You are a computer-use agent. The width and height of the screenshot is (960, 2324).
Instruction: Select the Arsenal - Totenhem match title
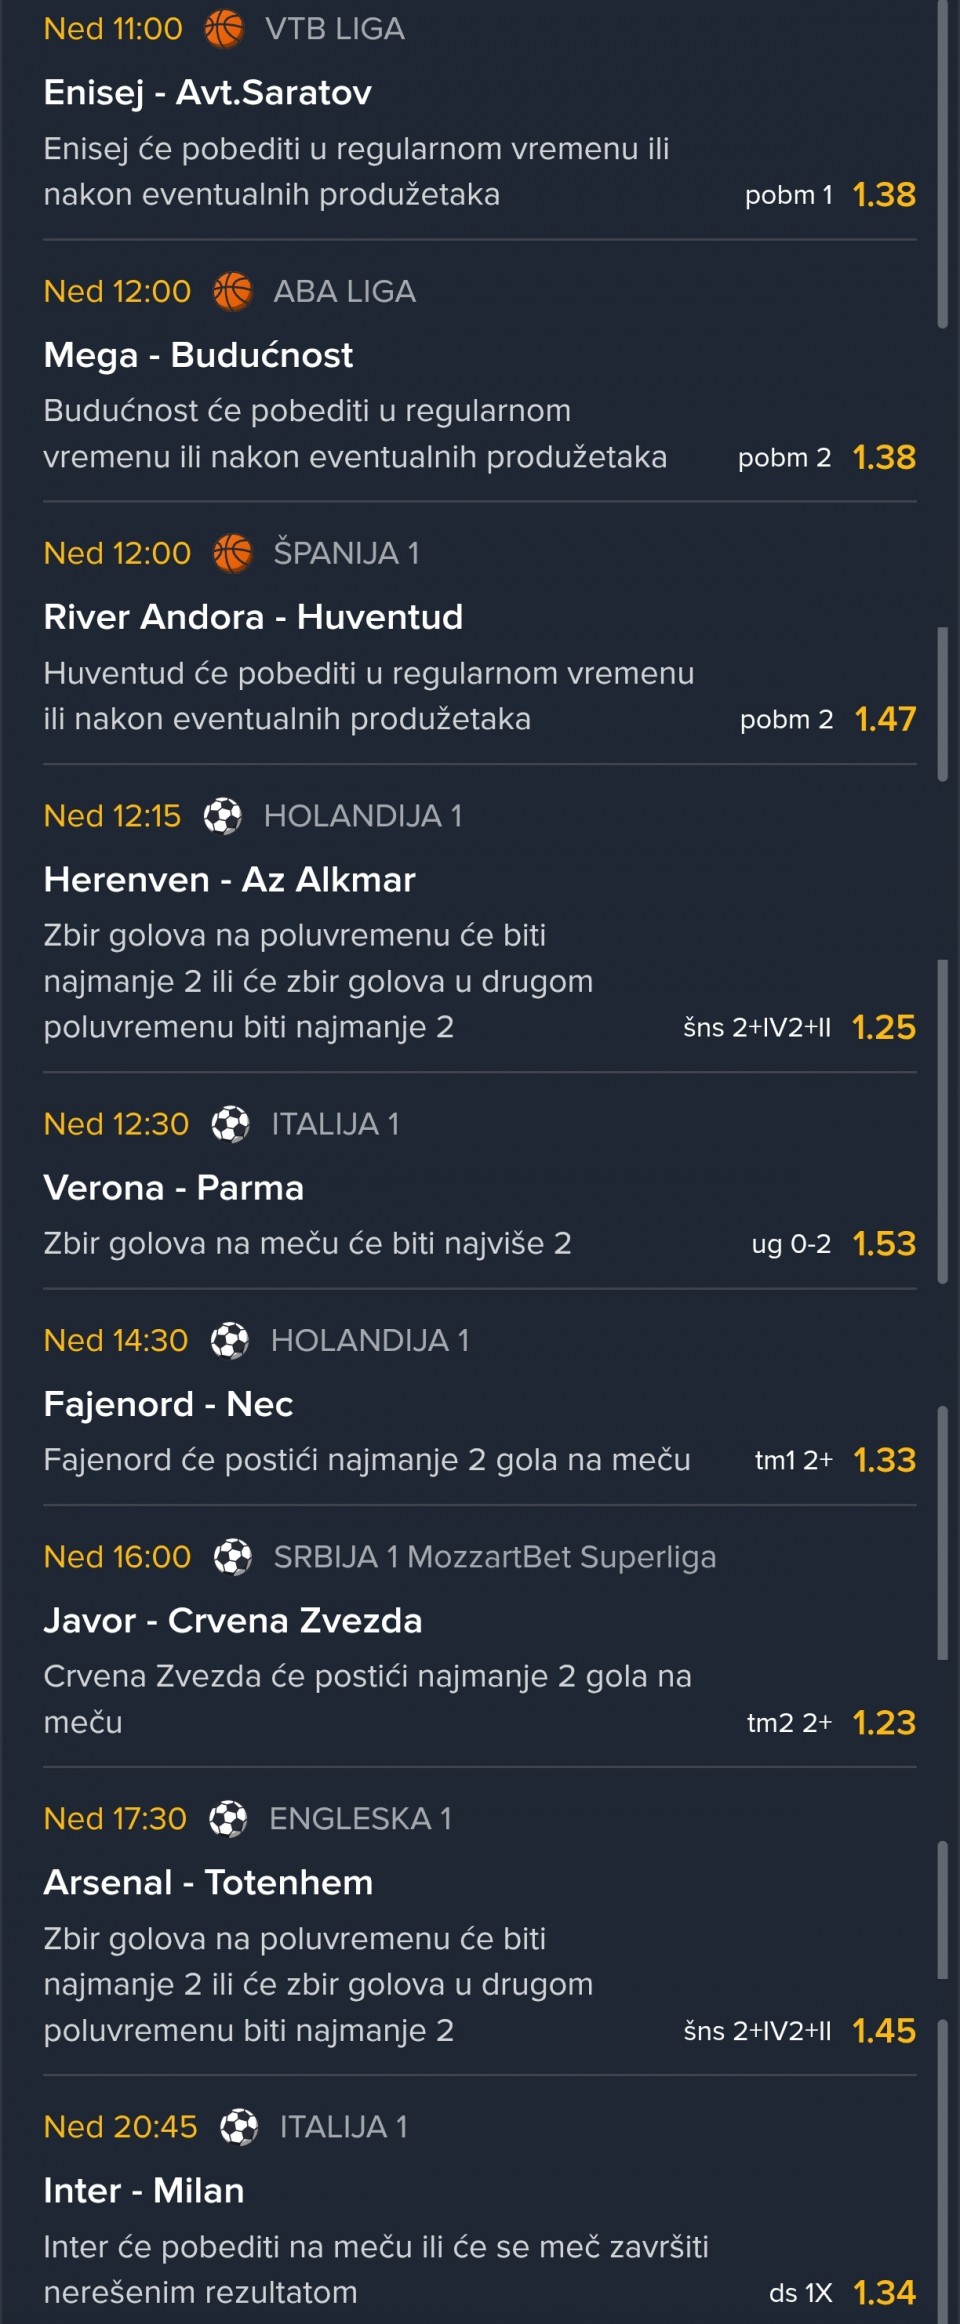pos(208,1883)
